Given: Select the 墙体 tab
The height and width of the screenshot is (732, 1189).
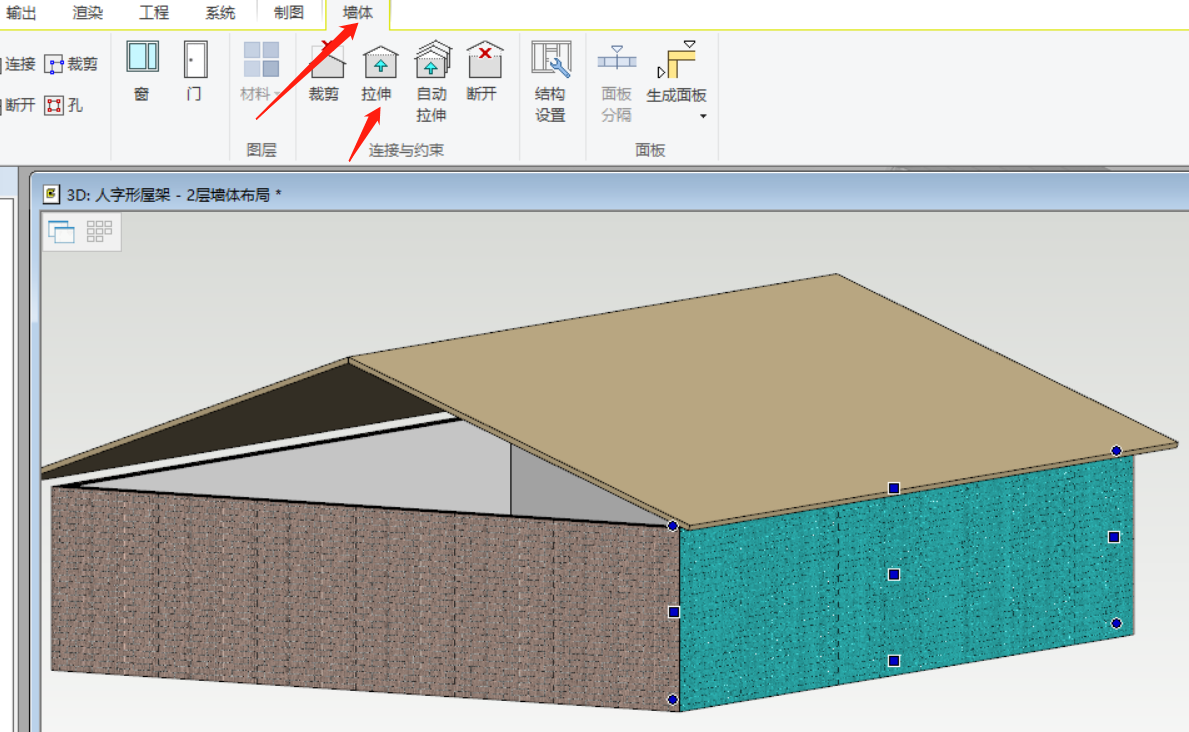Looking at the screenshot, I should (357, 13).
